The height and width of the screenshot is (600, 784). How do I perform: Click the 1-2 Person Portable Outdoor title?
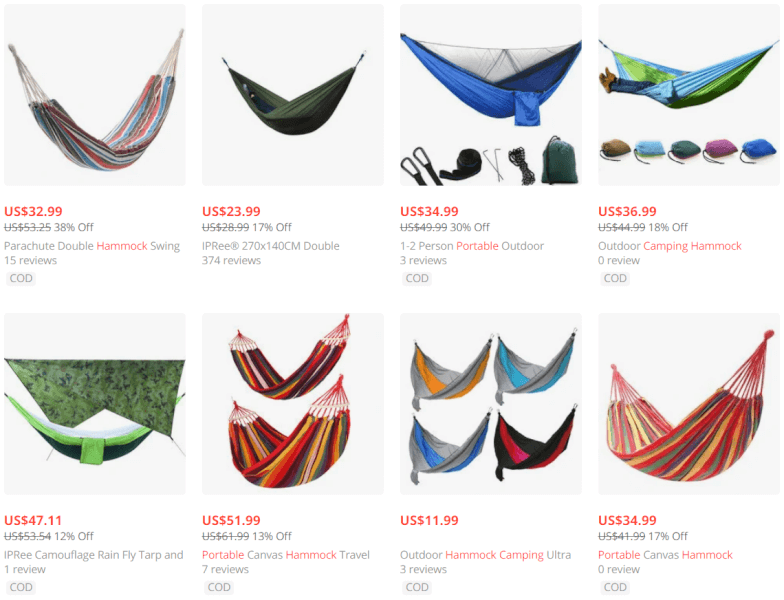(472, 246)
